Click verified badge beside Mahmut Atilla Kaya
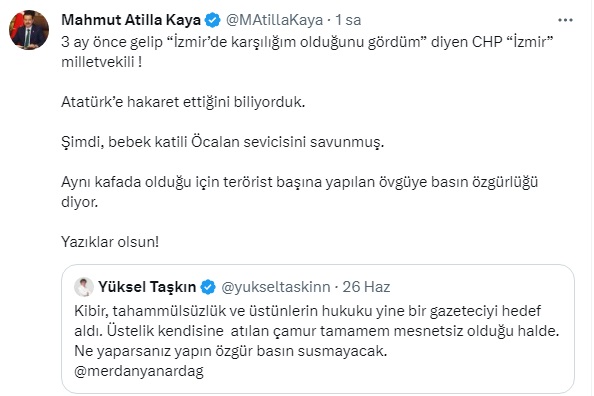594x396 pixels. 213,20
